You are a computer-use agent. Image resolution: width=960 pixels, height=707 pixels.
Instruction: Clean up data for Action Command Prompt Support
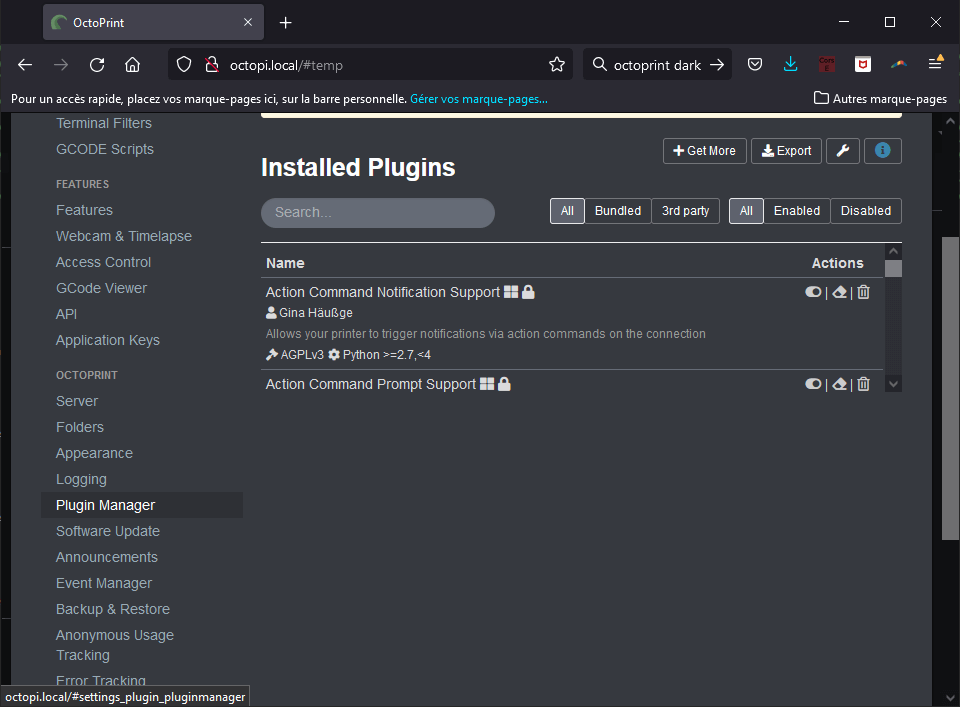[x=839, y=384]
